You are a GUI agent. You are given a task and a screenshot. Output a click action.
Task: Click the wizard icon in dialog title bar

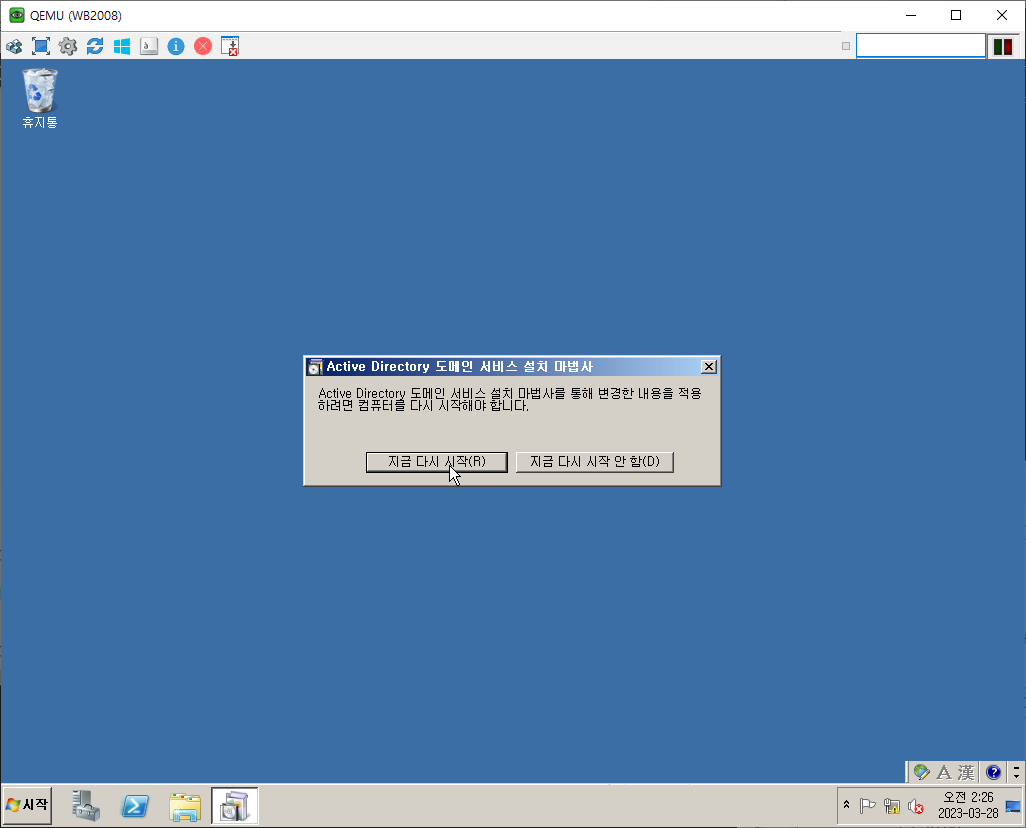point(315,367)
